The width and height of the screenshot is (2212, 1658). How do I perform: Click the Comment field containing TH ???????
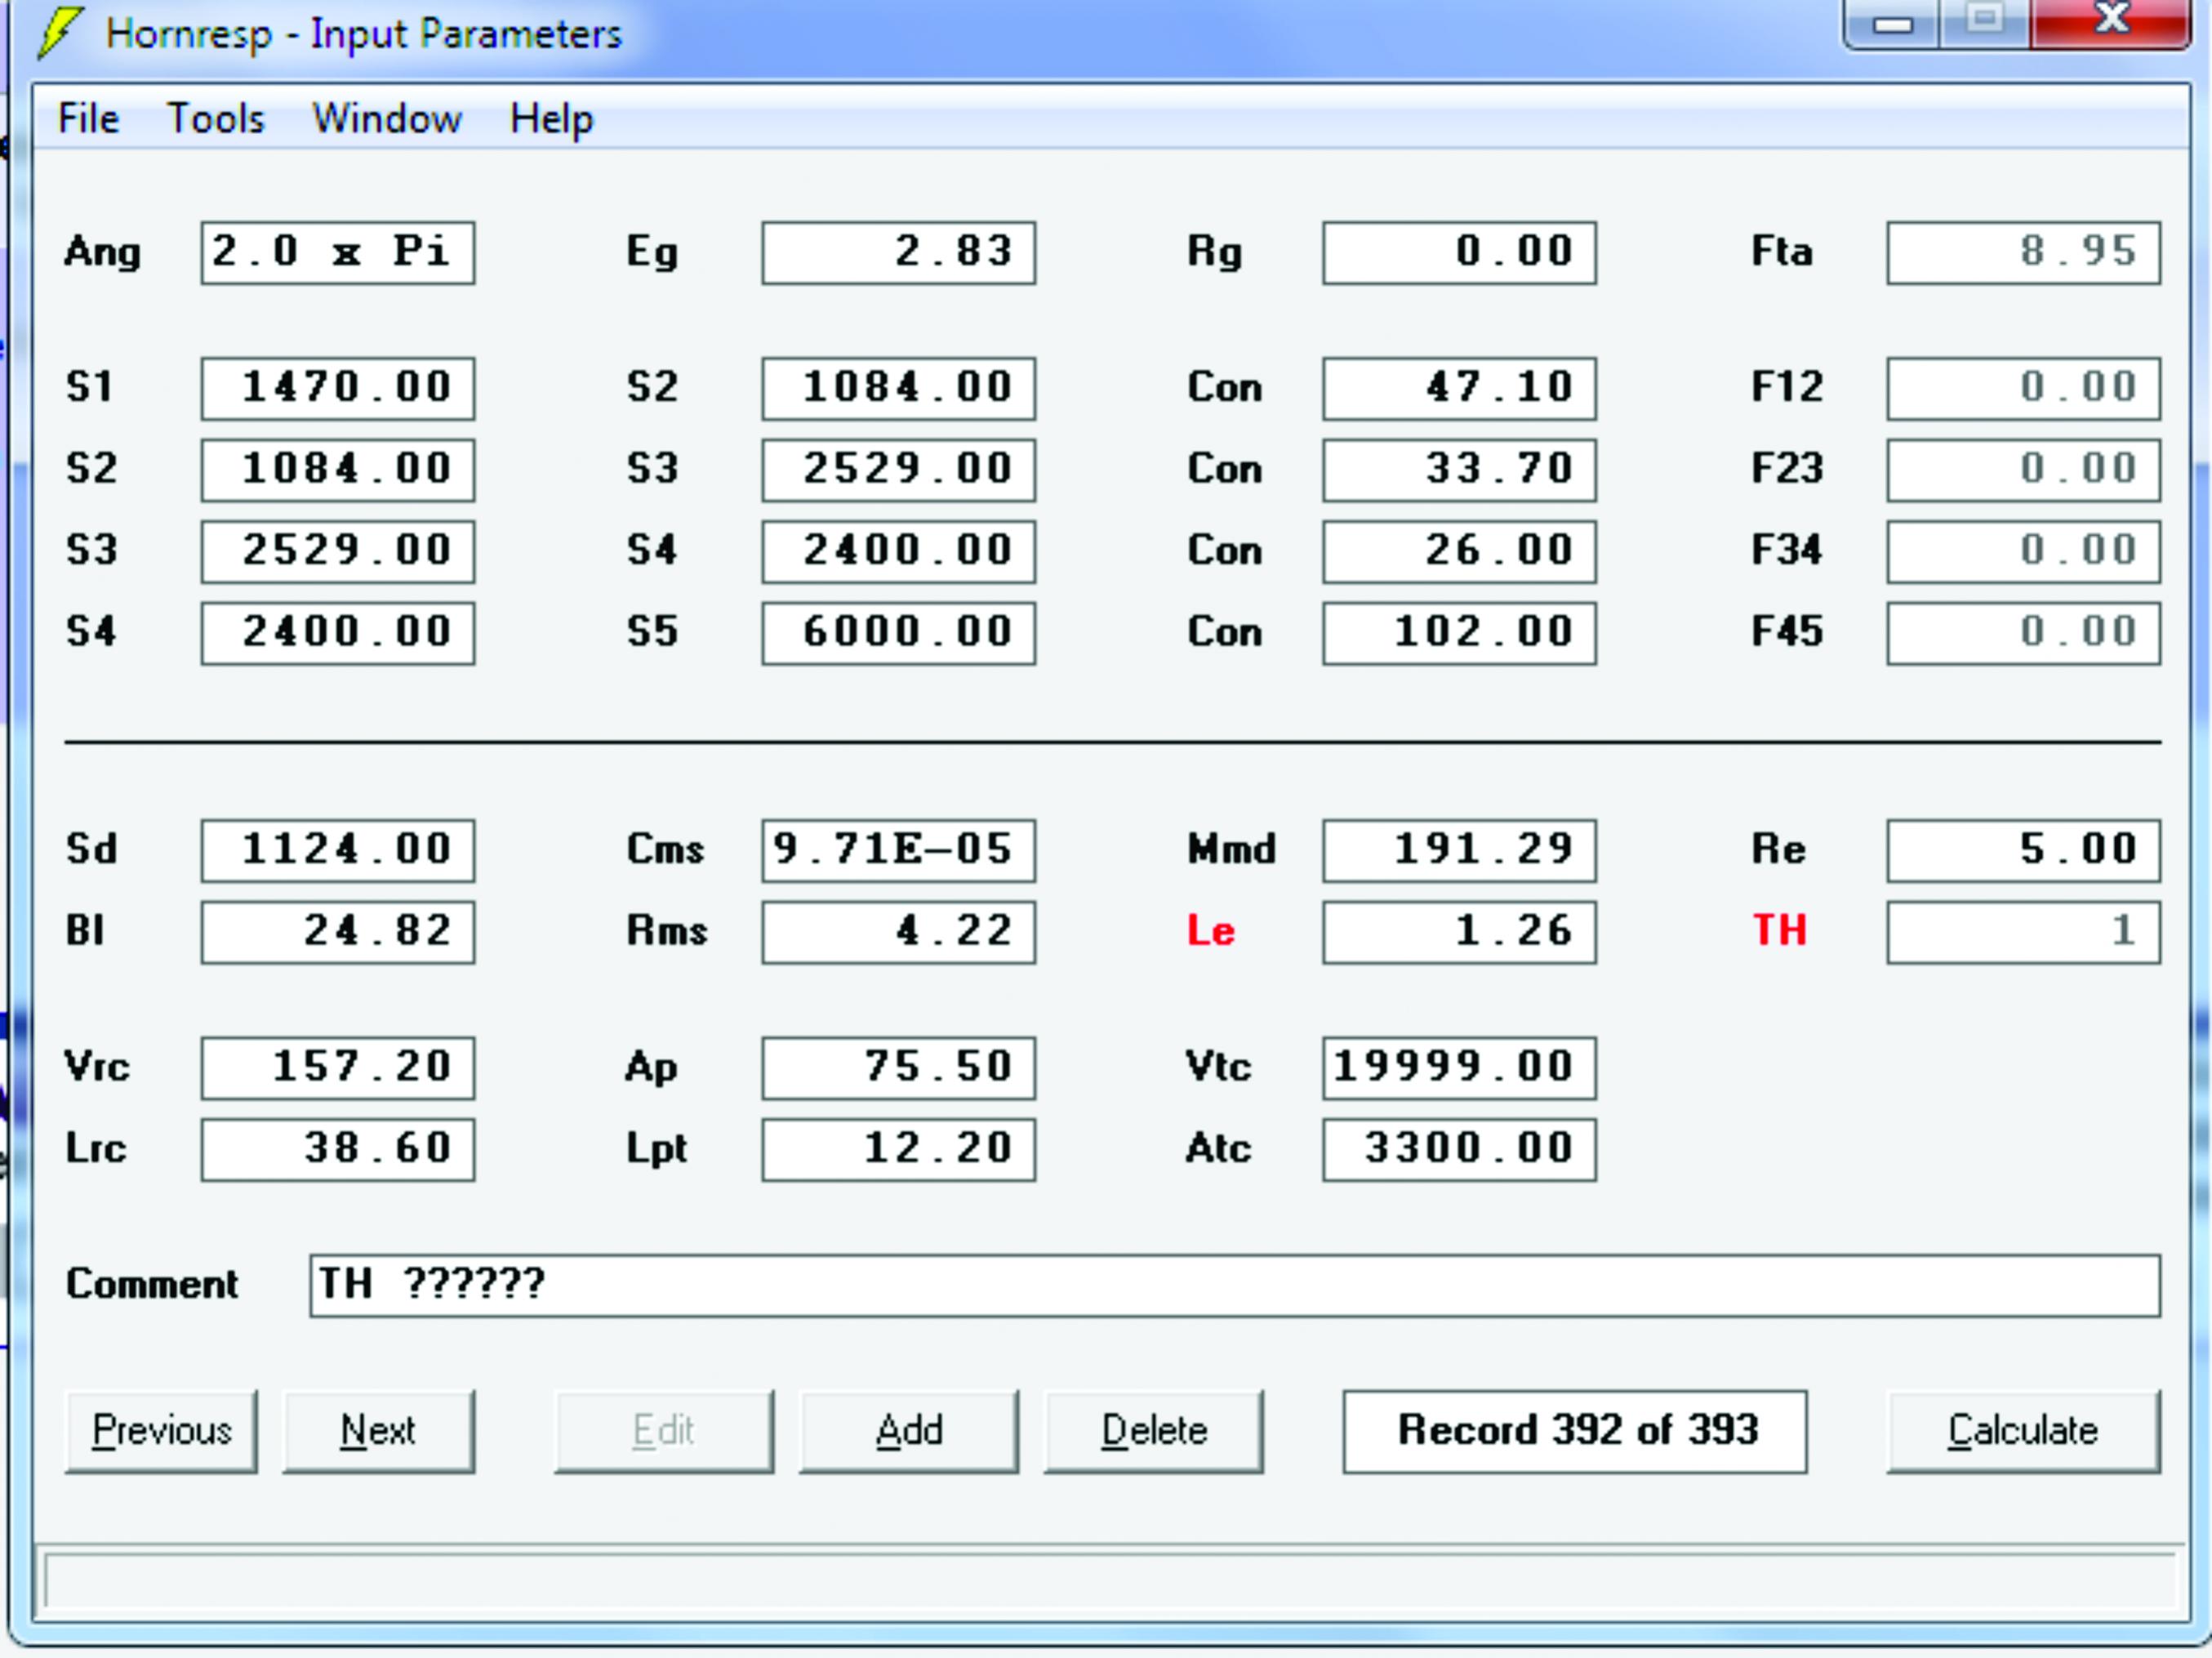(1235, 1286)
